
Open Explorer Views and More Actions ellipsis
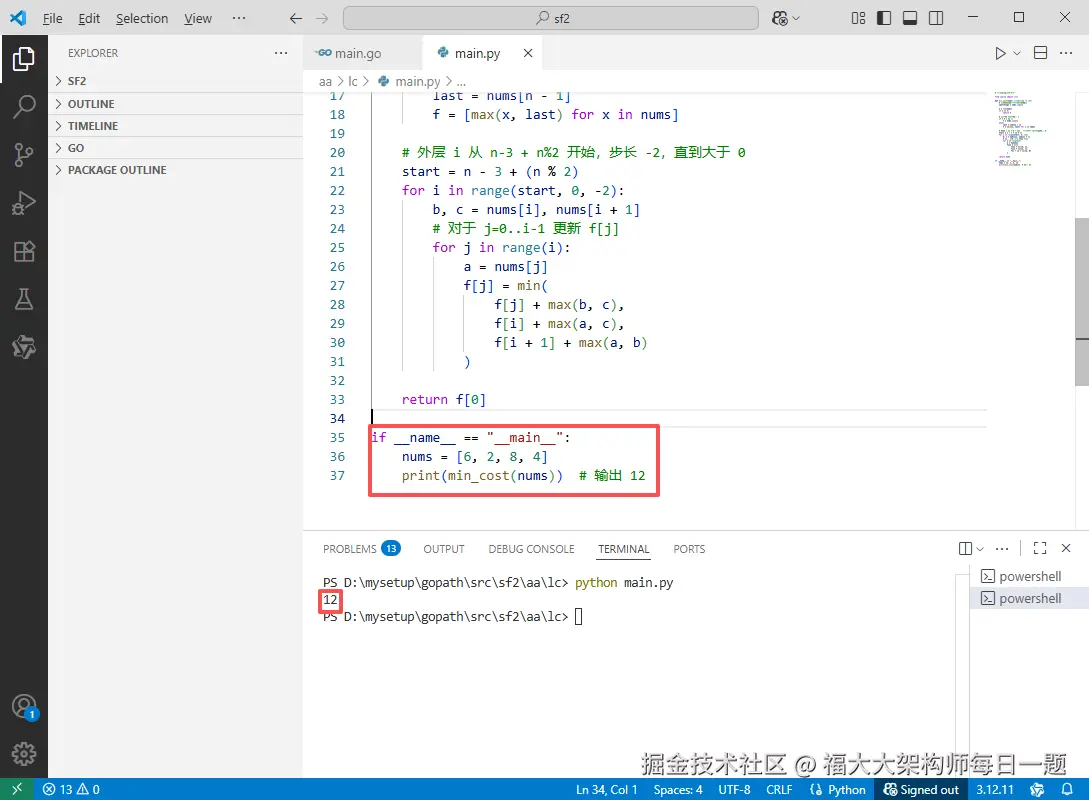(x=281, y=53)
